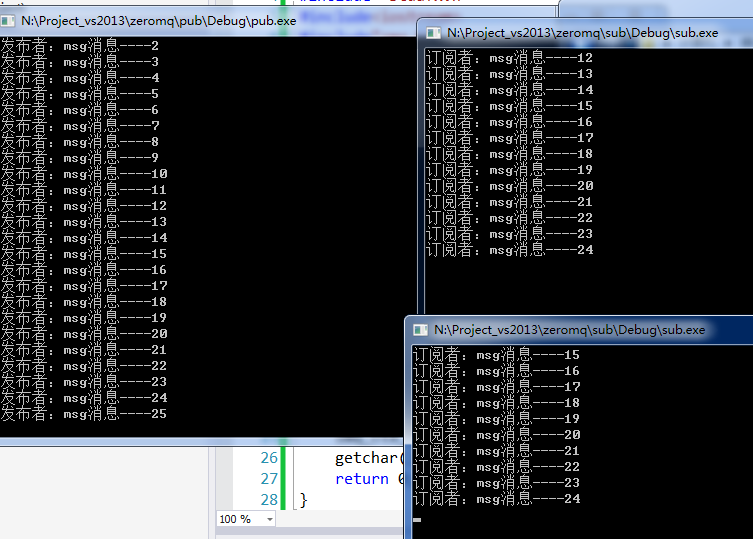Click the closing brace on line 28
The width and height of the screenshot is (753, 539).
coord(303,500)
